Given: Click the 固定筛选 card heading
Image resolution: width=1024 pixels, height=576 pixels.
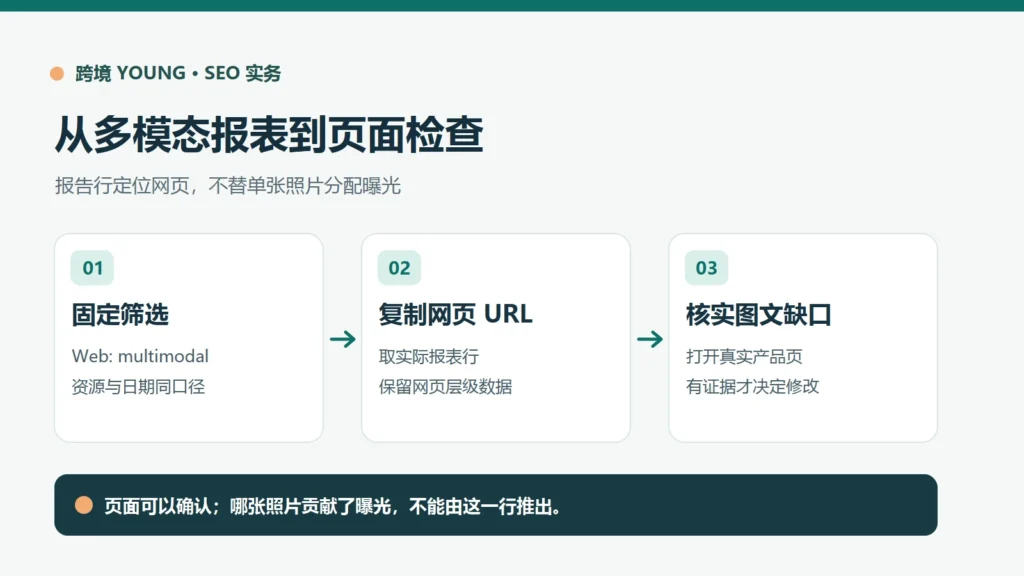Looking at the screenshot, I should pos(120,315).
